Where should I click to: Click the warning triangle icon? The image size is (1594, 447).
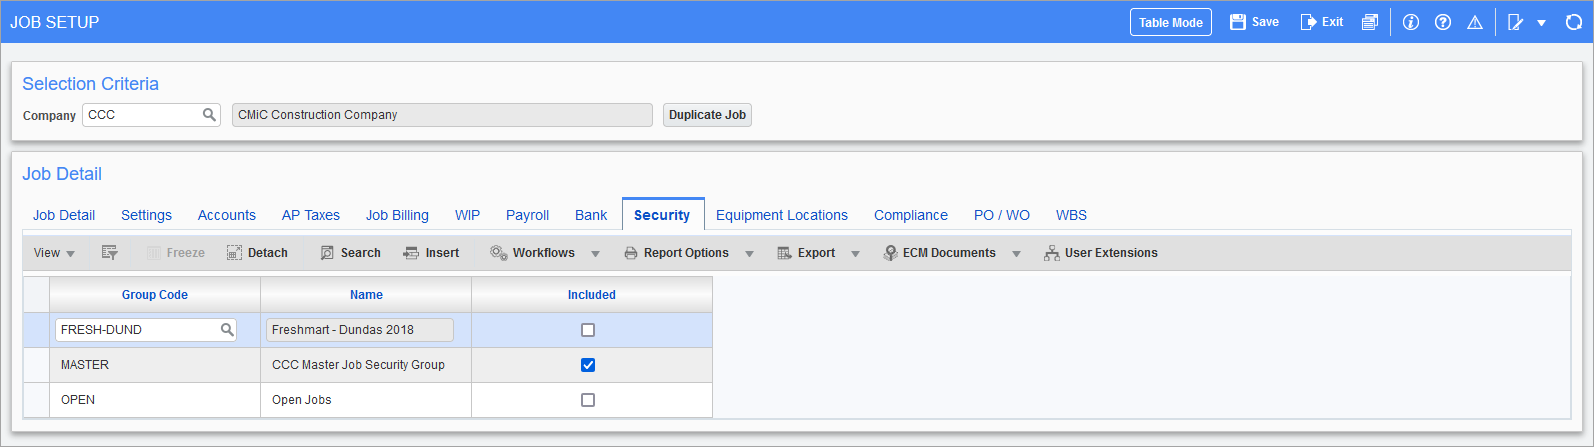click(1475, 22)
